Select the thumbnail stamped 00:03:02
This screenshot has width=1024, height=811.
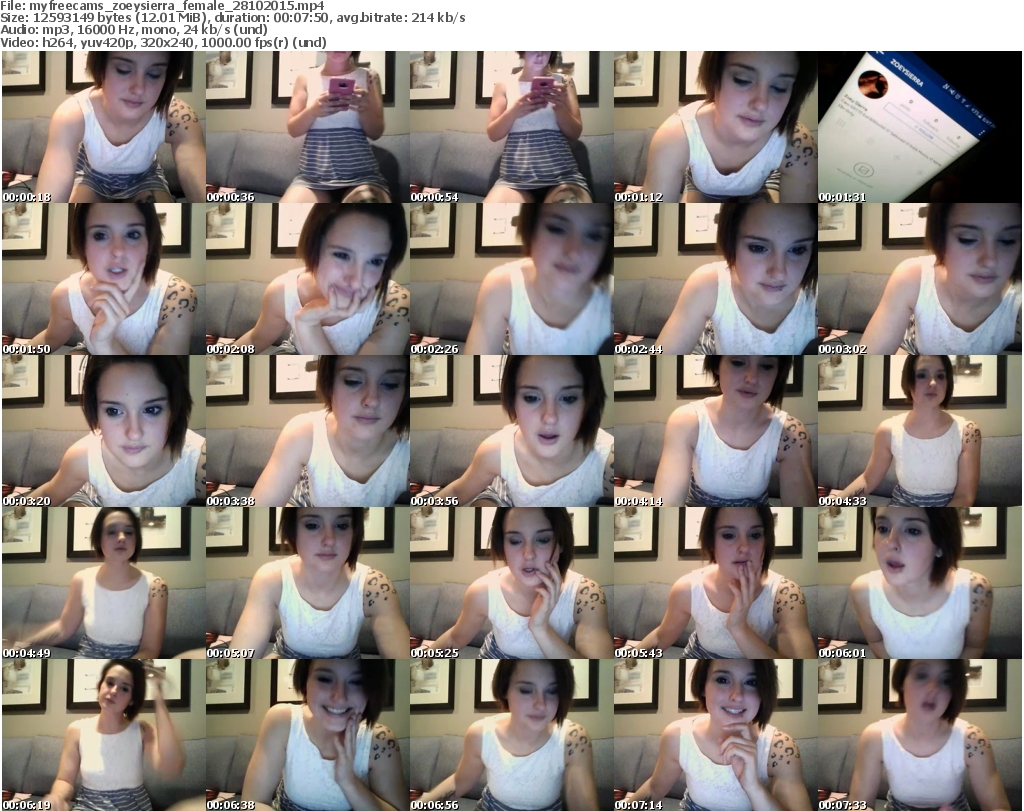pyautogui.click(x=920, y=279)
